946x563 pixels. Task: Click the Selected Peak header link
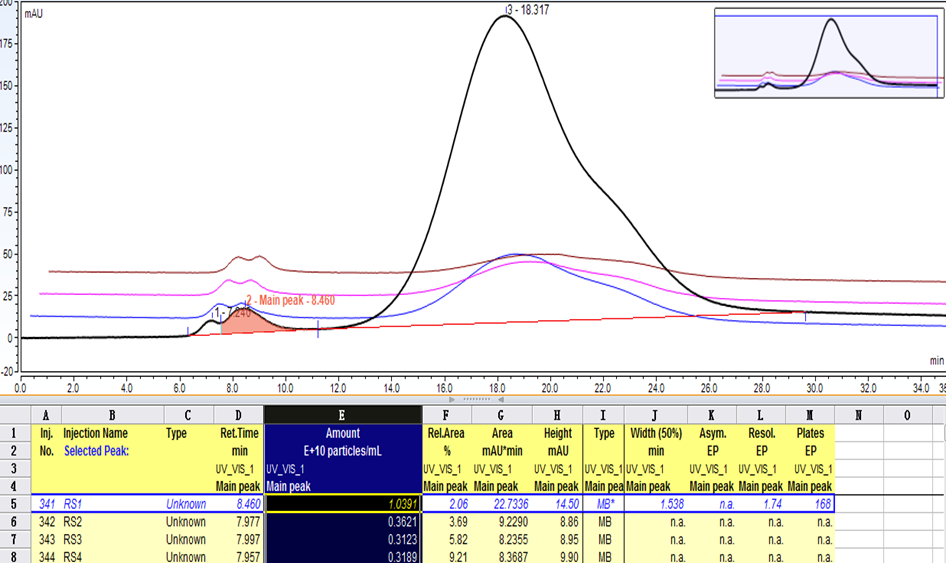coord(96,452)
